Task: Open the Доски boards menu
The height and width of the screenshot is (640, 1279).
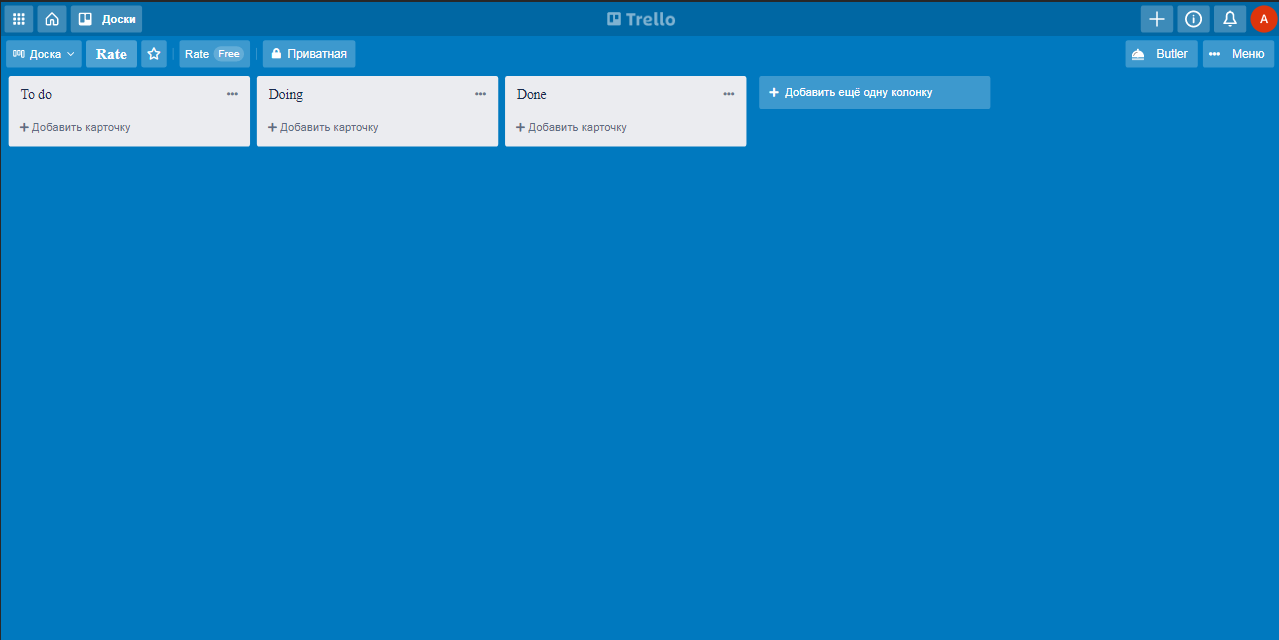Action: coord(106,19)
